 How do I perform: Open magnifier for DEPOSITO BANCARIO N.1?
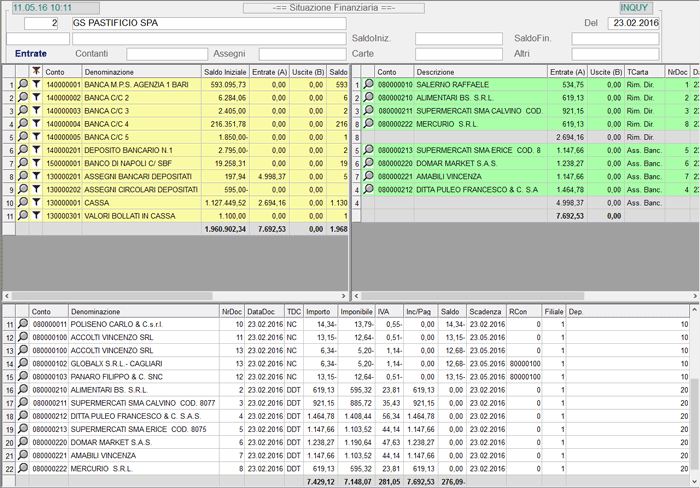23,150
